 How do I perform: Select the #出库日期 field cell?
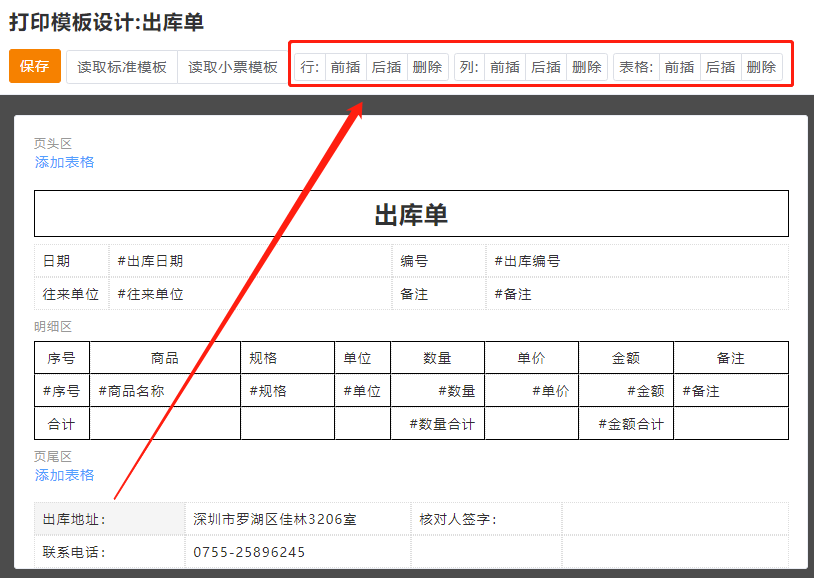(250, 261)
